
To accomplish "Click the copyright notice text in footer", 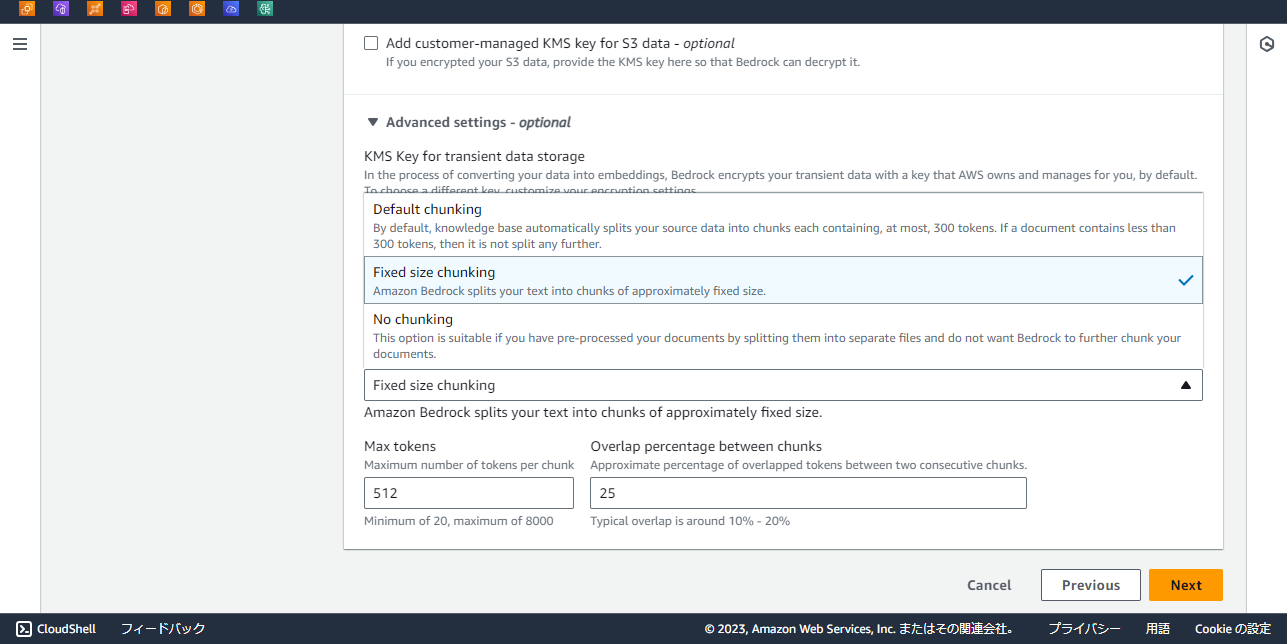I will (x=859, y=629).
